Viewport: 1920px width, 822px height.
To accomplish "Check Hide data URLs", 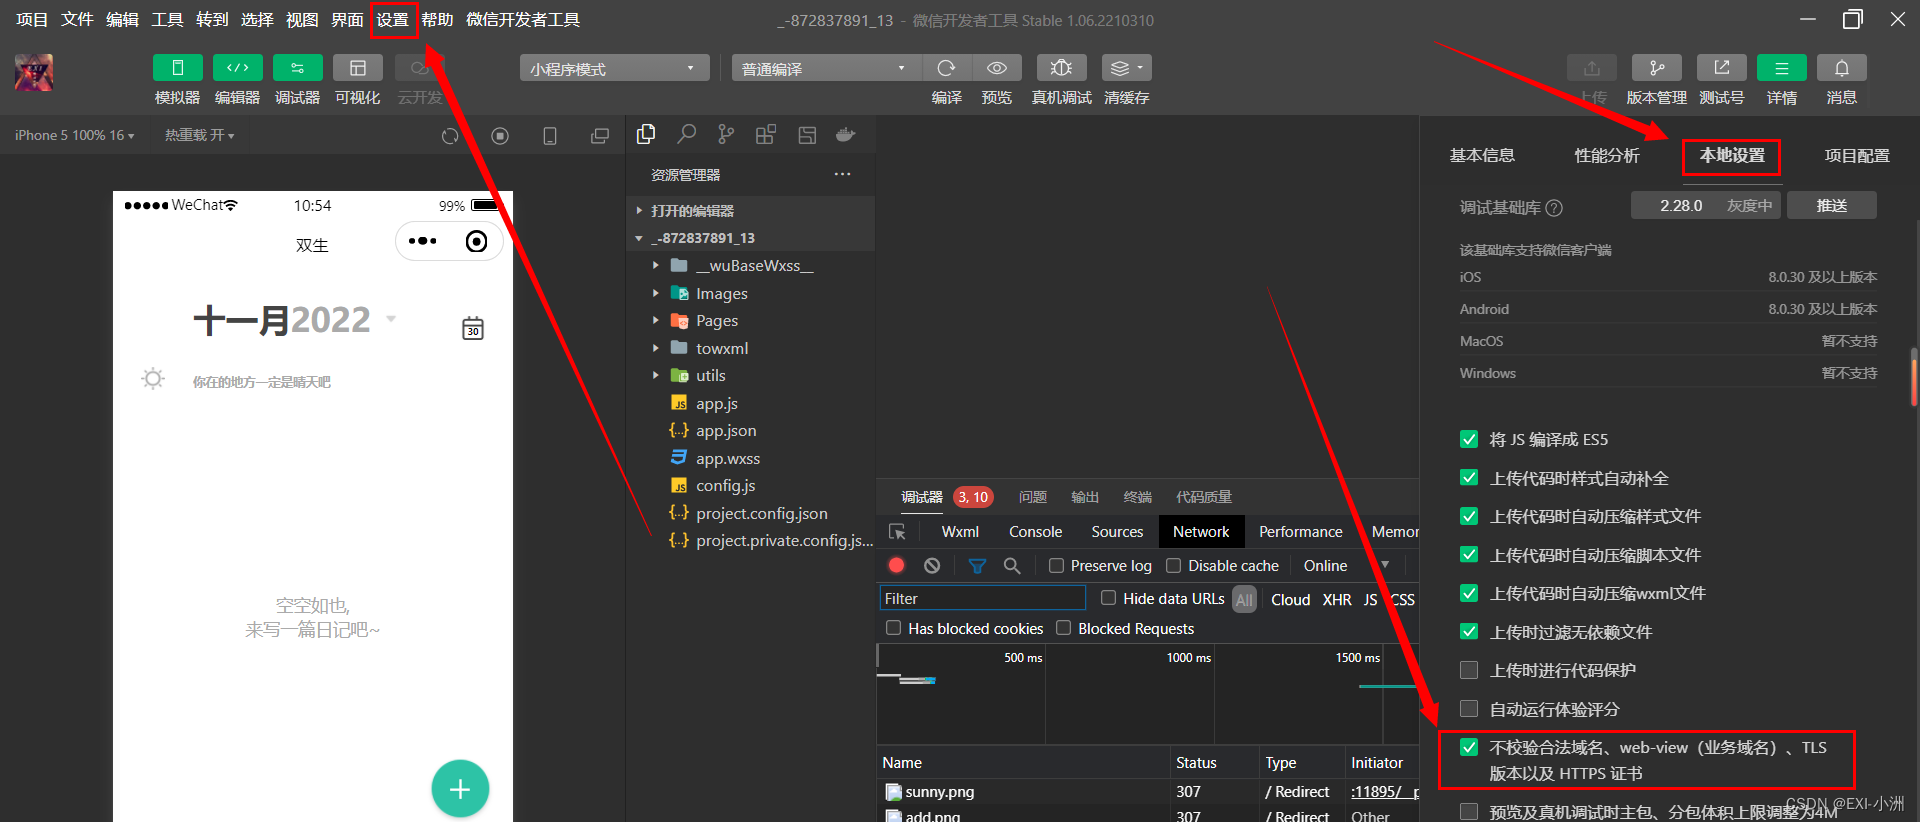I will point(1108,598).
